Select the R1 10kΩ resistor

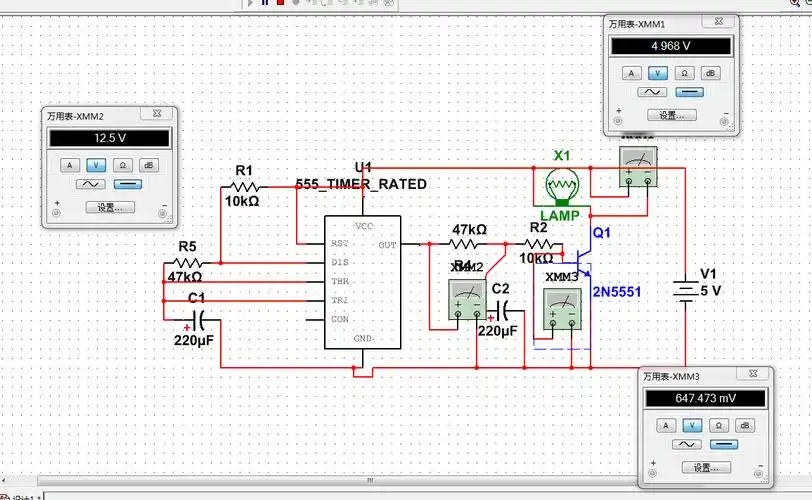(245, 186)
